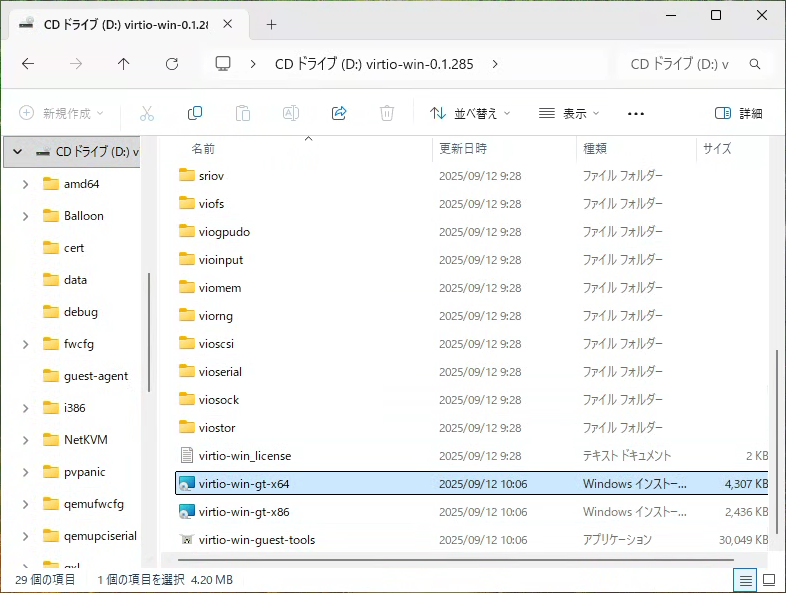Select the viostor folder row

472,428
